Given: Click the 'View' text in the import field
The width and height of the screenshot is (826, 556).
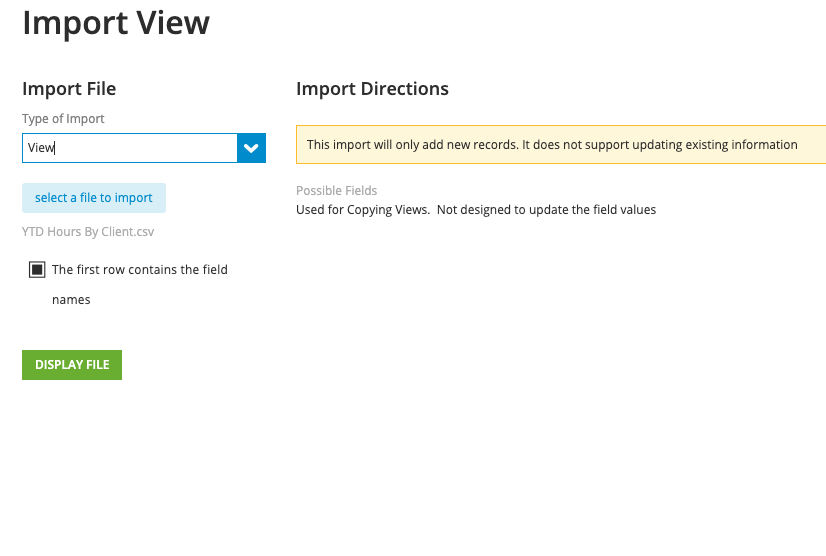Looking at the screenshot, I should tap(41, 148).
